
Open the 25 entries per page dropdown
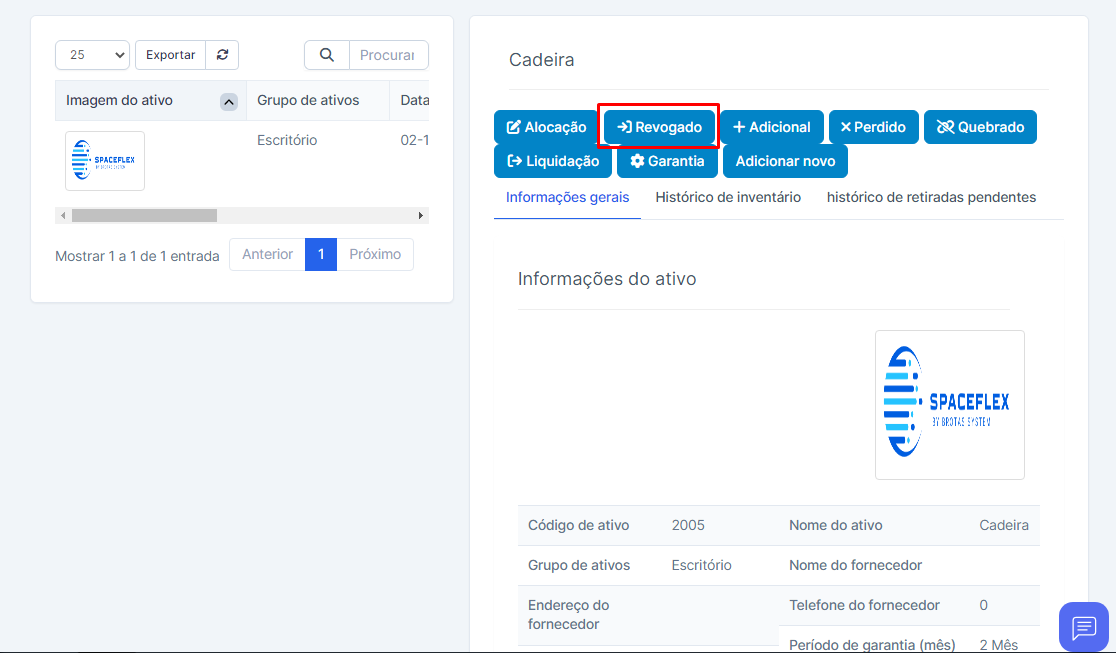pos(92,55)
